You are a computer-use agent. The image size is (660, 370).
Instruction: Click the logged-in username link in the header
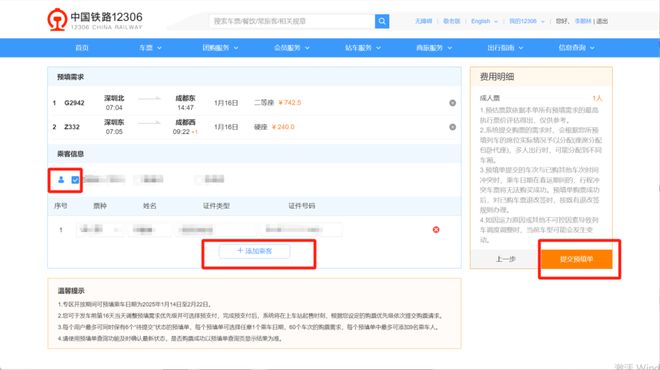tap(583, 21)
